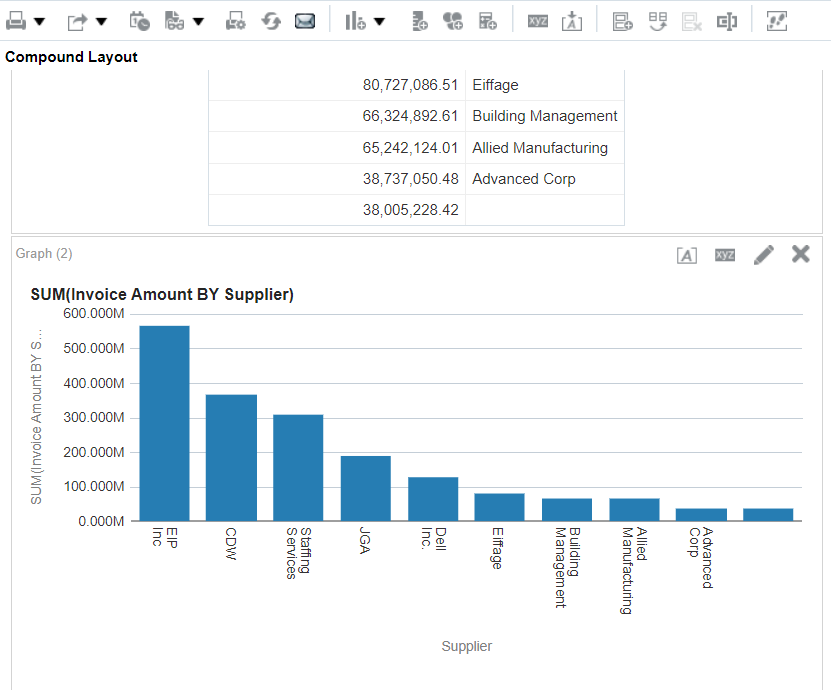Image resolution: width=831 pixels, height=690 pixels.
Task: Click the Allied Manufacturing x-axis label
Action: pos(634,571)
